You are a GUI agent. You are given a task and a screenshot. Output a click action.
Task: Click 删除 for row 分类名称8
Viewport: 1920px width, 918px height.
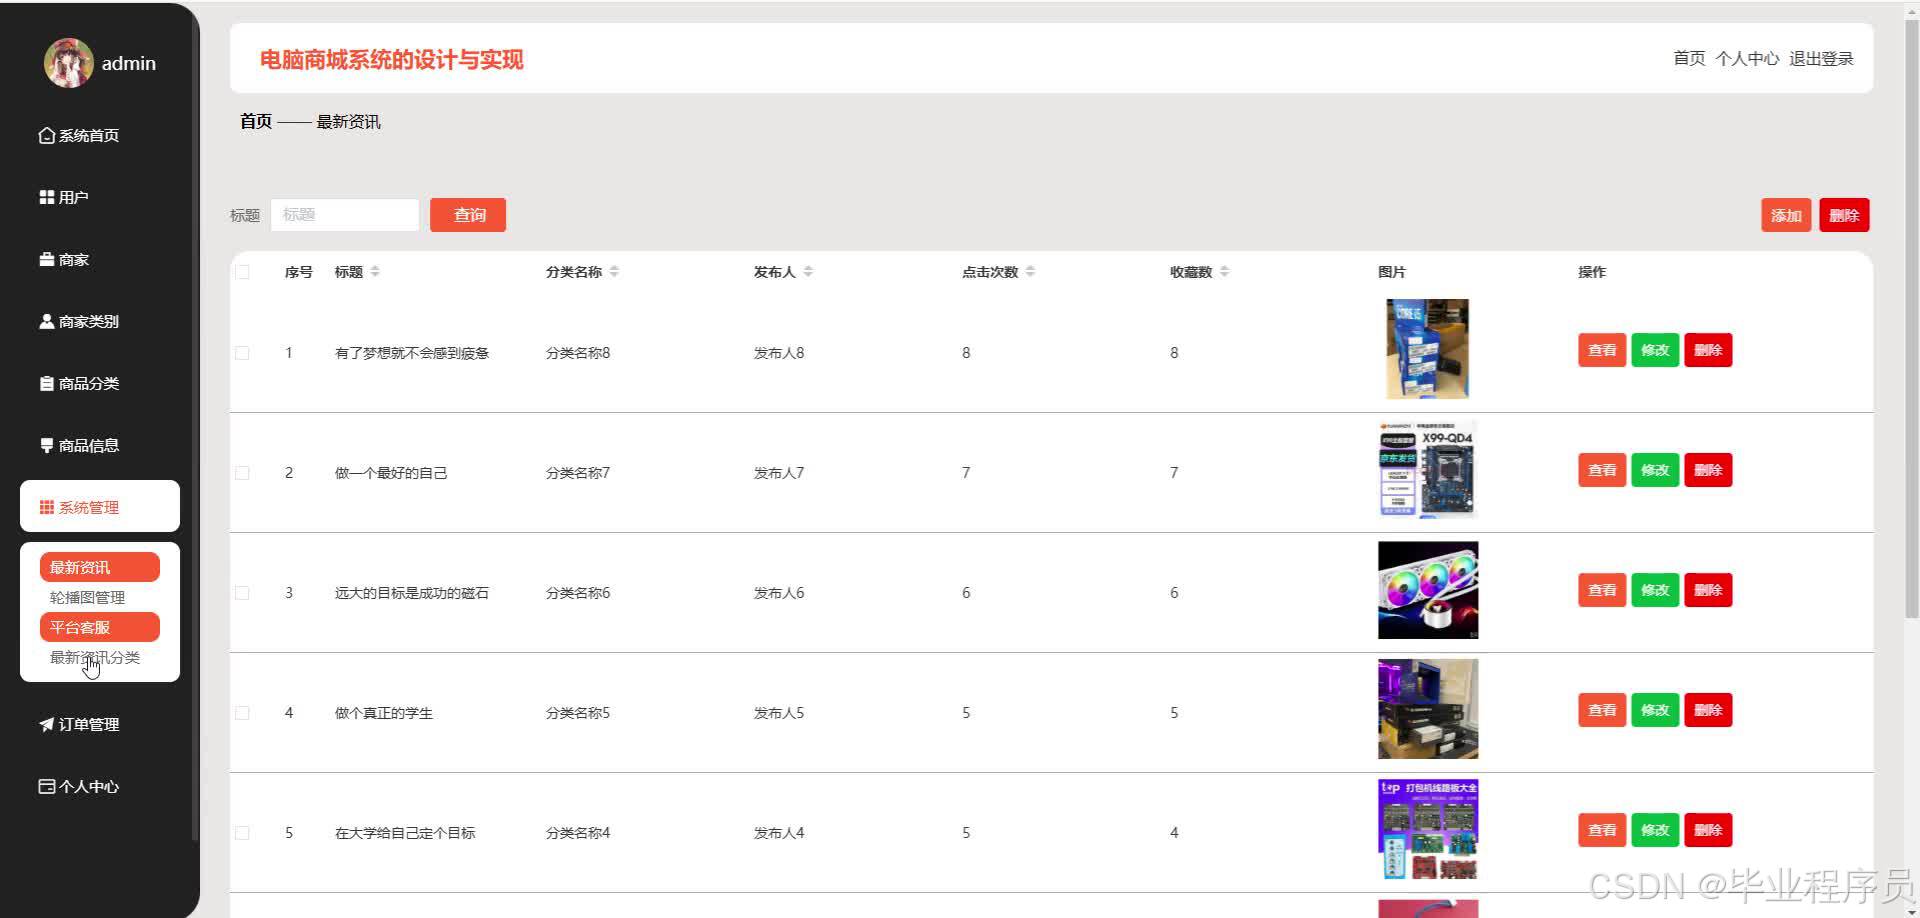click(1708, 350)
